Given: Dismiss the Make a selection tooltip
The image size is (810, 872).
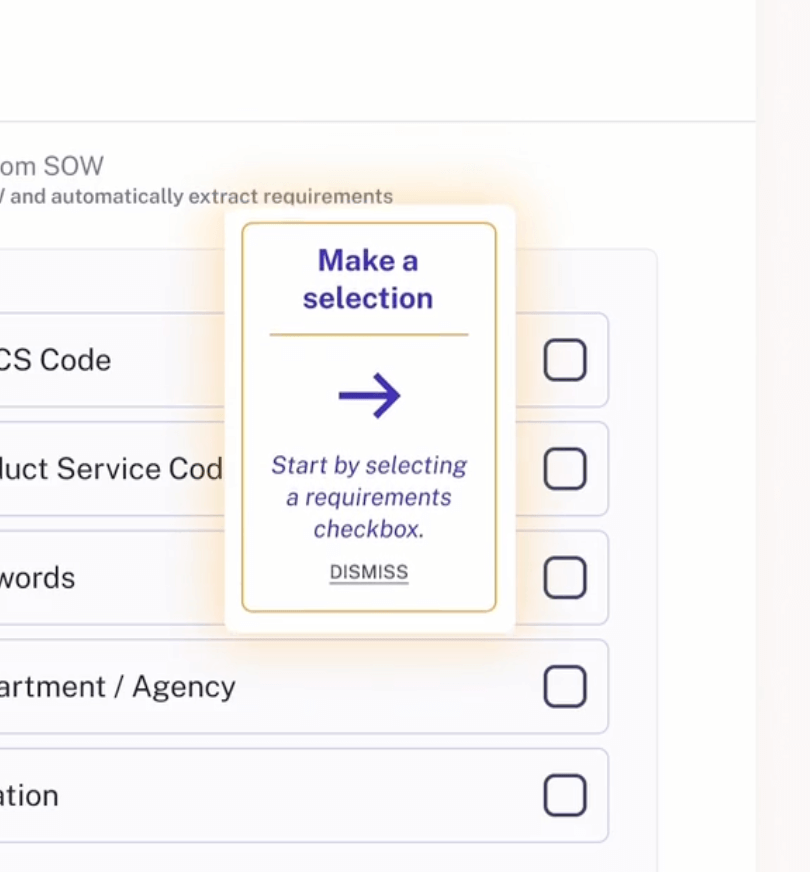Looking at the screenshot, I should pyautogui.click(x=369, y=572).
